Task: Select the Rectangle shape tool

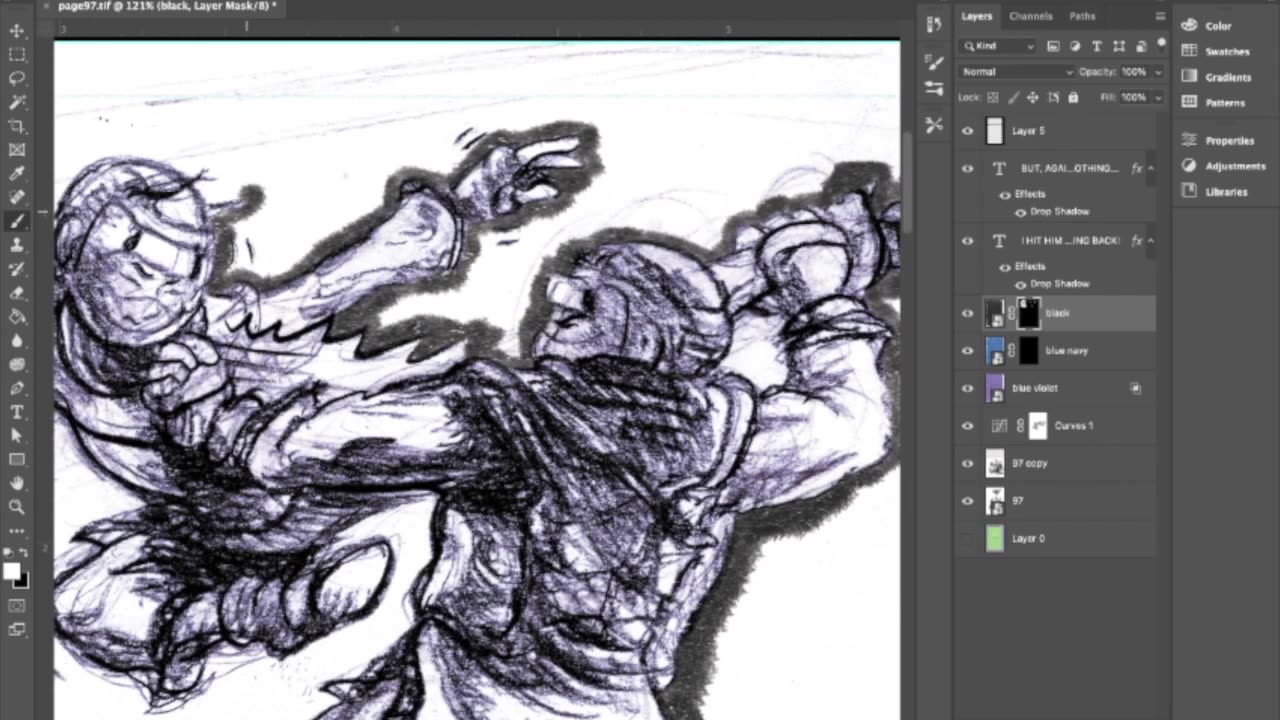Action: [17, 460]
